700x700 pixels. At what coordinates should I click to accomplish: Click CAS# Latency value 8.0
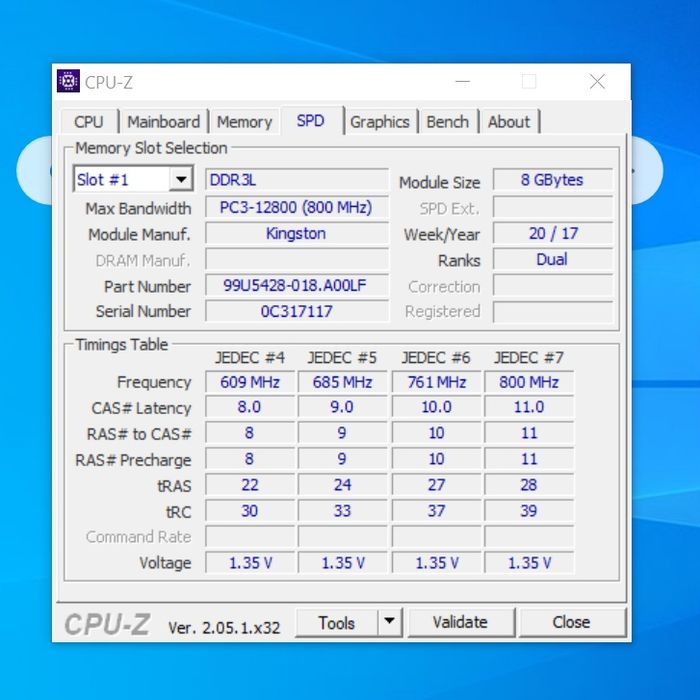point(250,407)
